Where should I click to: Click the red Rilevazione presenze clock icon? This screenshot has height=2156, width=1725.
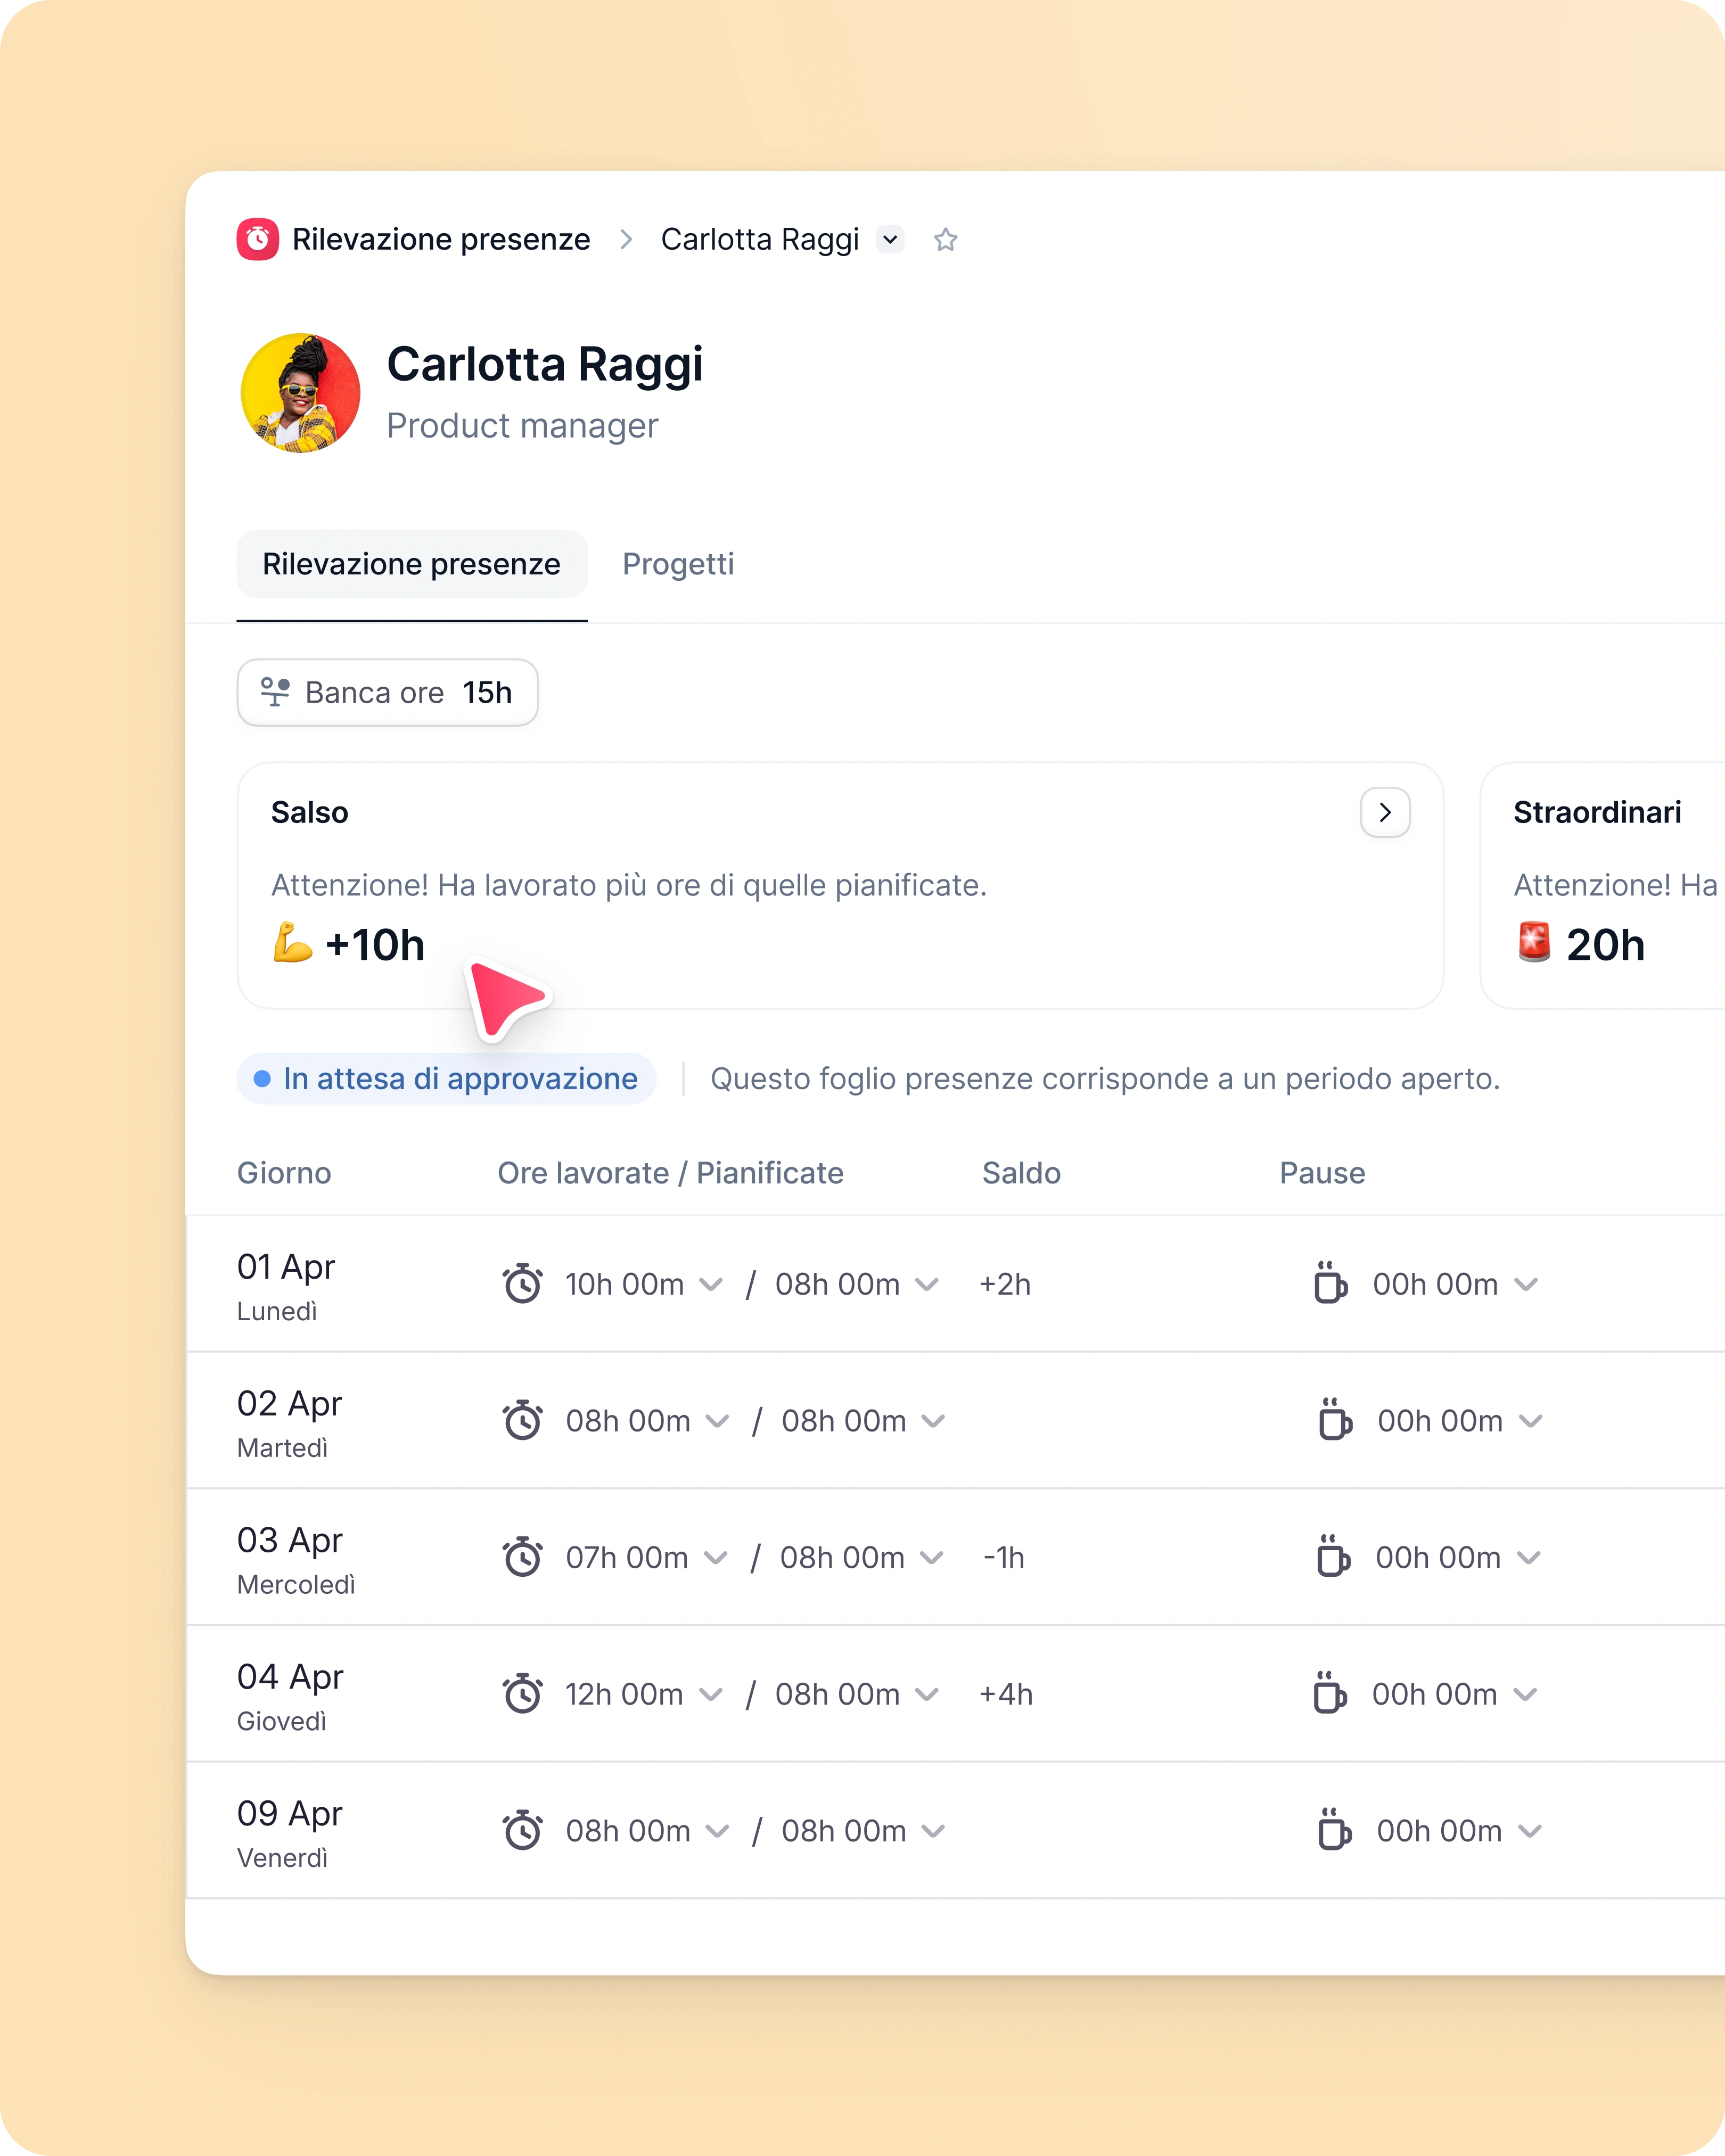click(257, 239)
